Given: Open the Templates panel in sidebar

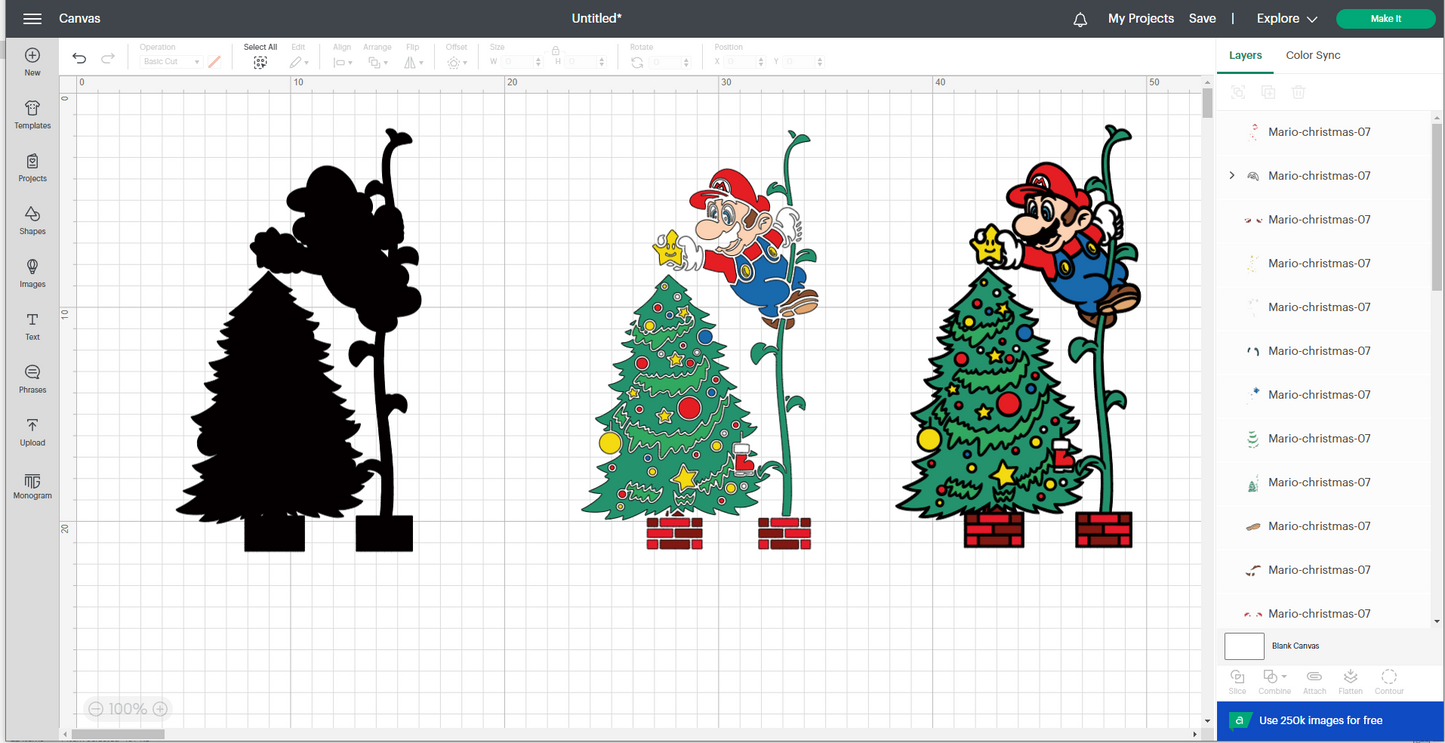Looking at the screenshot, I should [32, 114].
